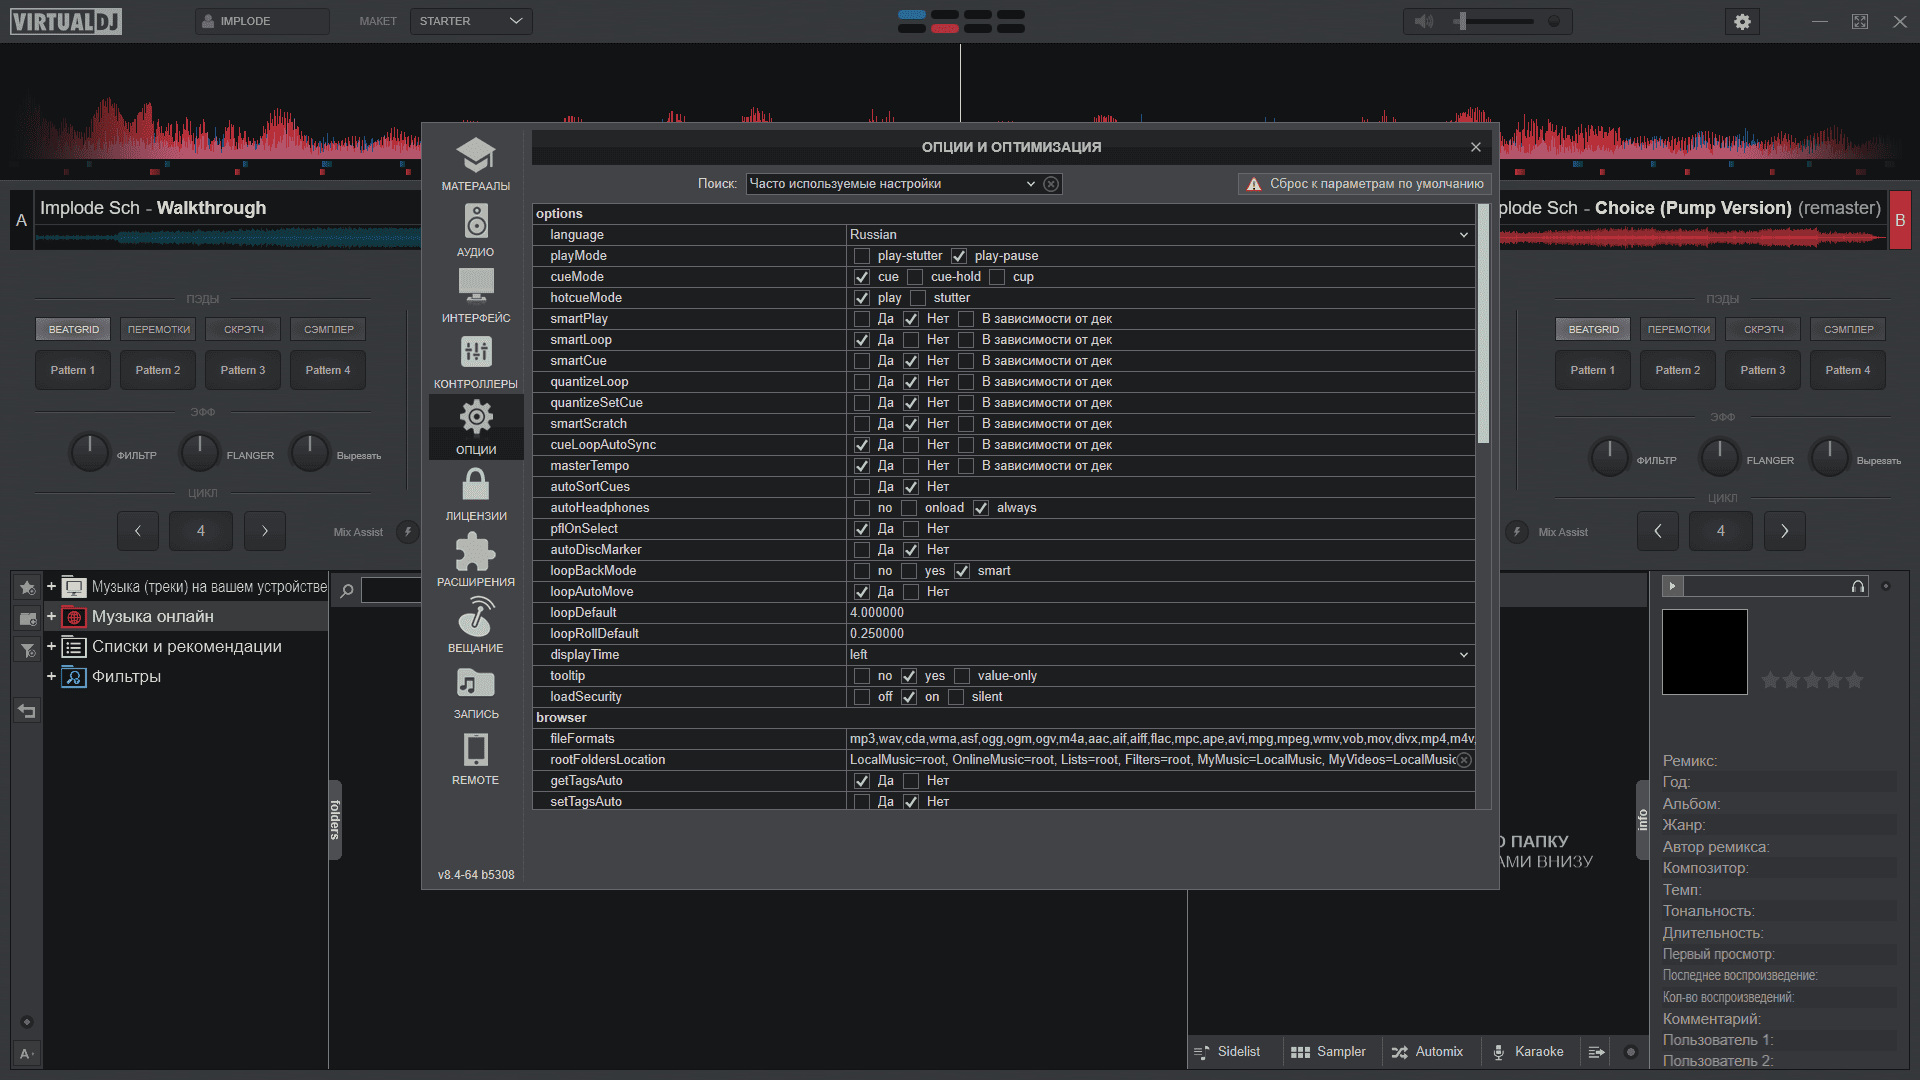Image resolution: width=1920 pixels, height=1080 pixels.
Task: Toggle right deck Mix Assist icon
Action: (x=1517, y=532)
